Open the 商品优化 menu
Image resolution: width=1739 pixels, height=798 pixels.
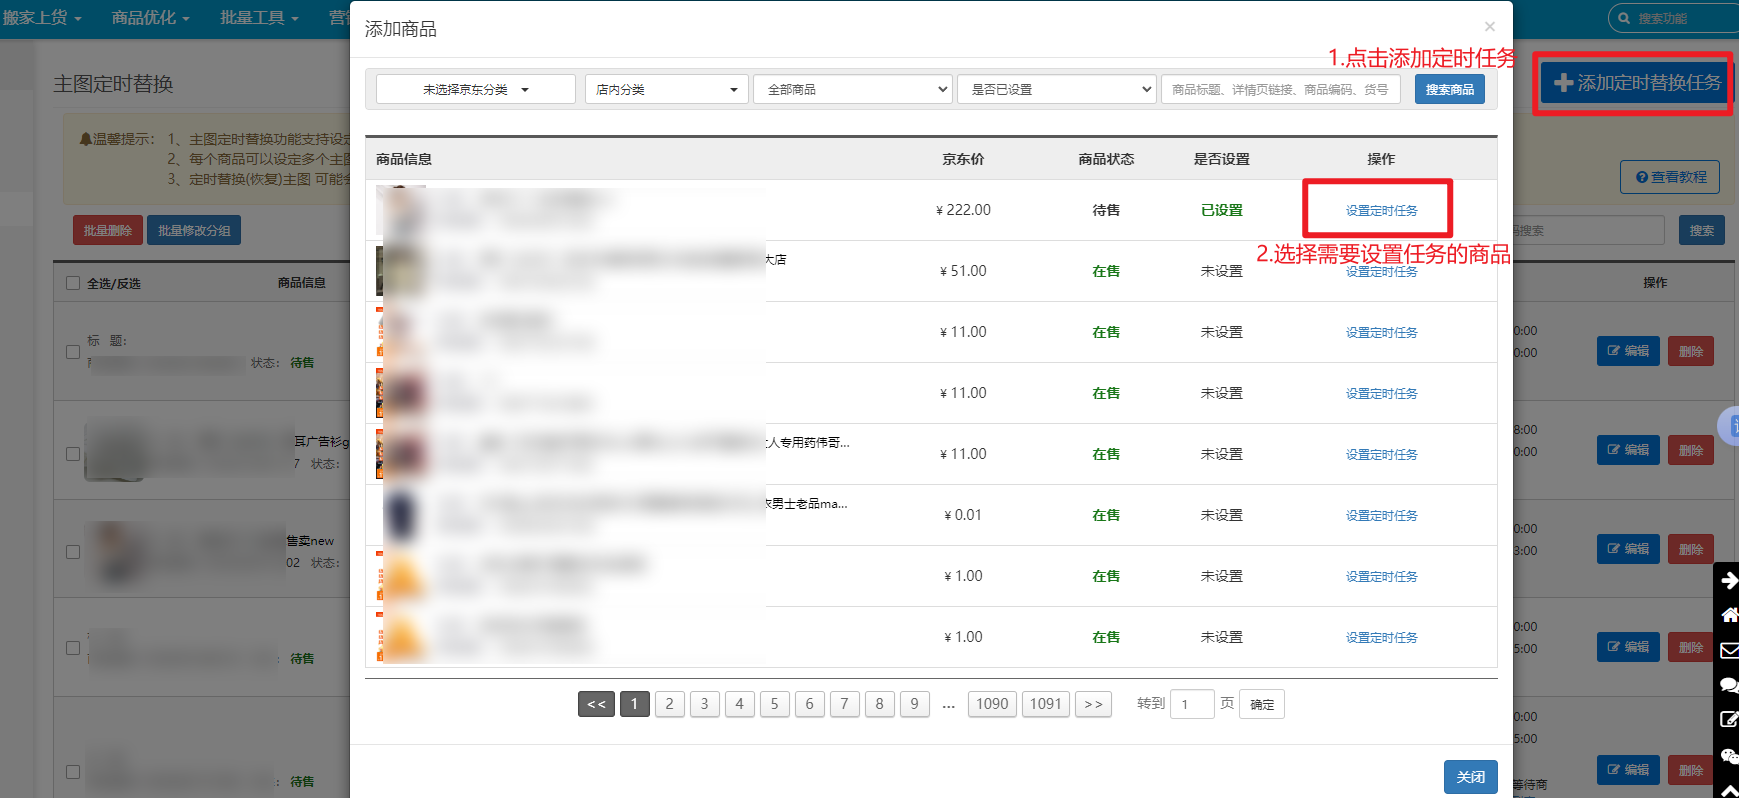point(150,18)
